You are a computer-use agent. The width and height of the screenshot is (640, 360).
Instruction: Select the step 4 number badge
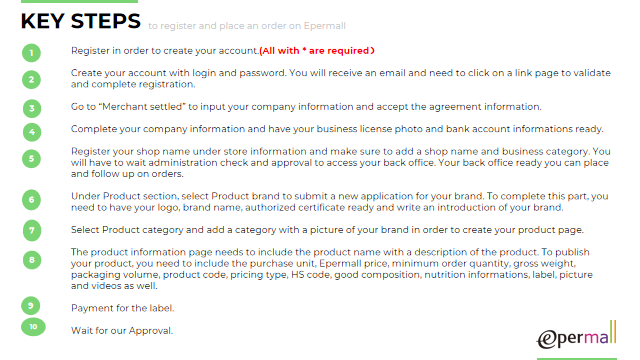click(x=32, y=132)
